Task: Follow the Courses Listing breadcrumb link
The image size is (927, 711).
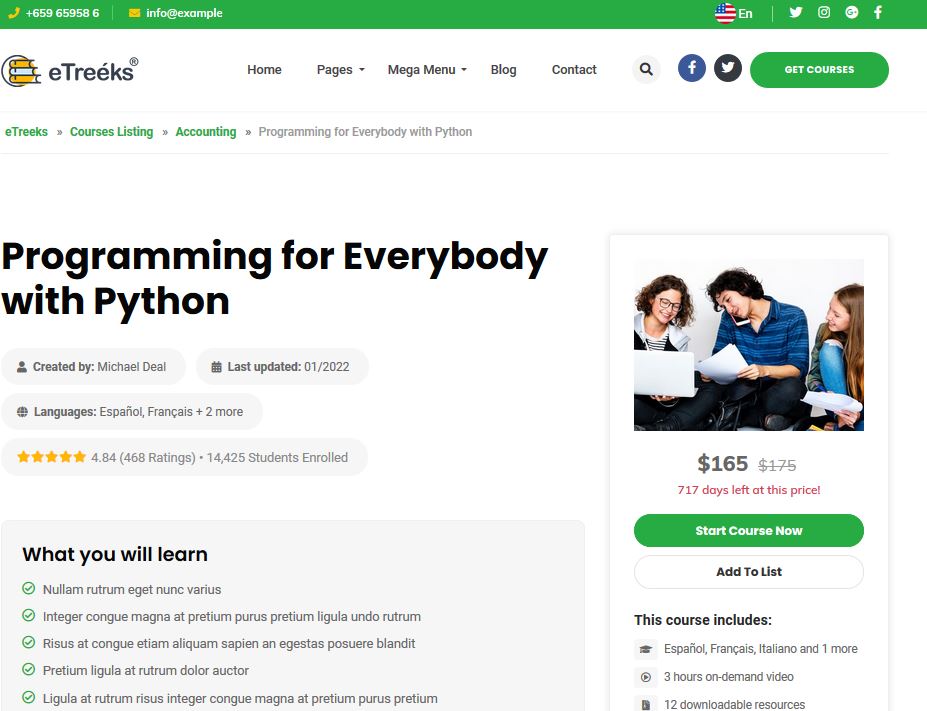Action: (111, 132)
